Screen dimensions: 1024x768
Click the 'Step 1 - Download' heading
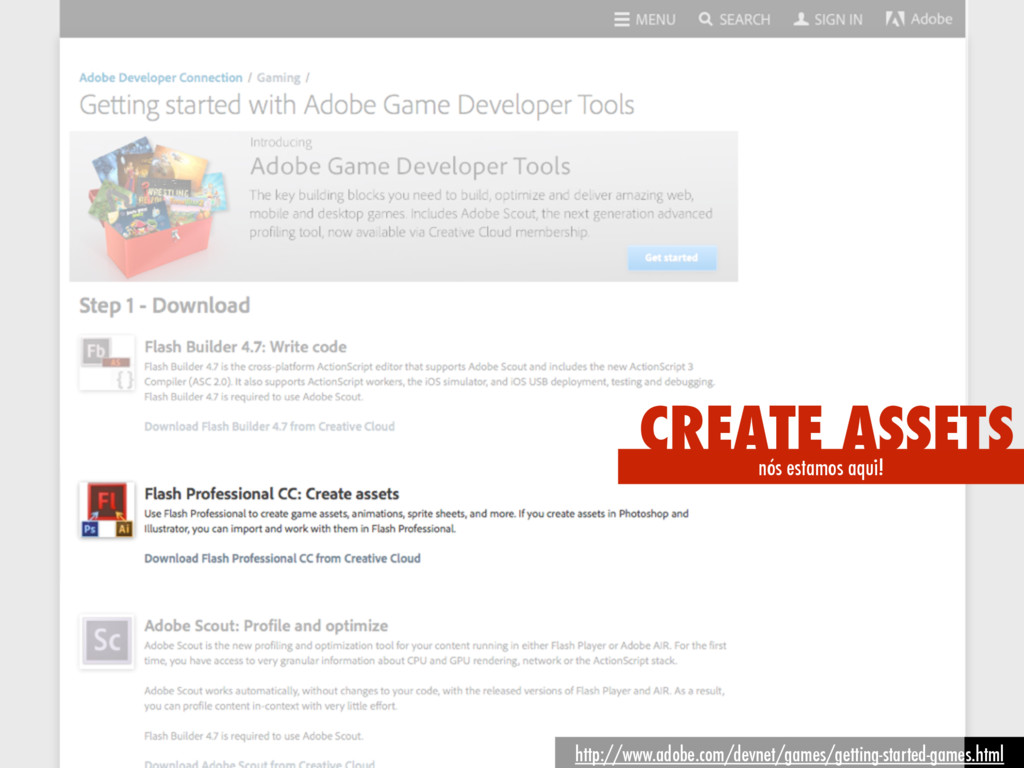click(165, 306)
